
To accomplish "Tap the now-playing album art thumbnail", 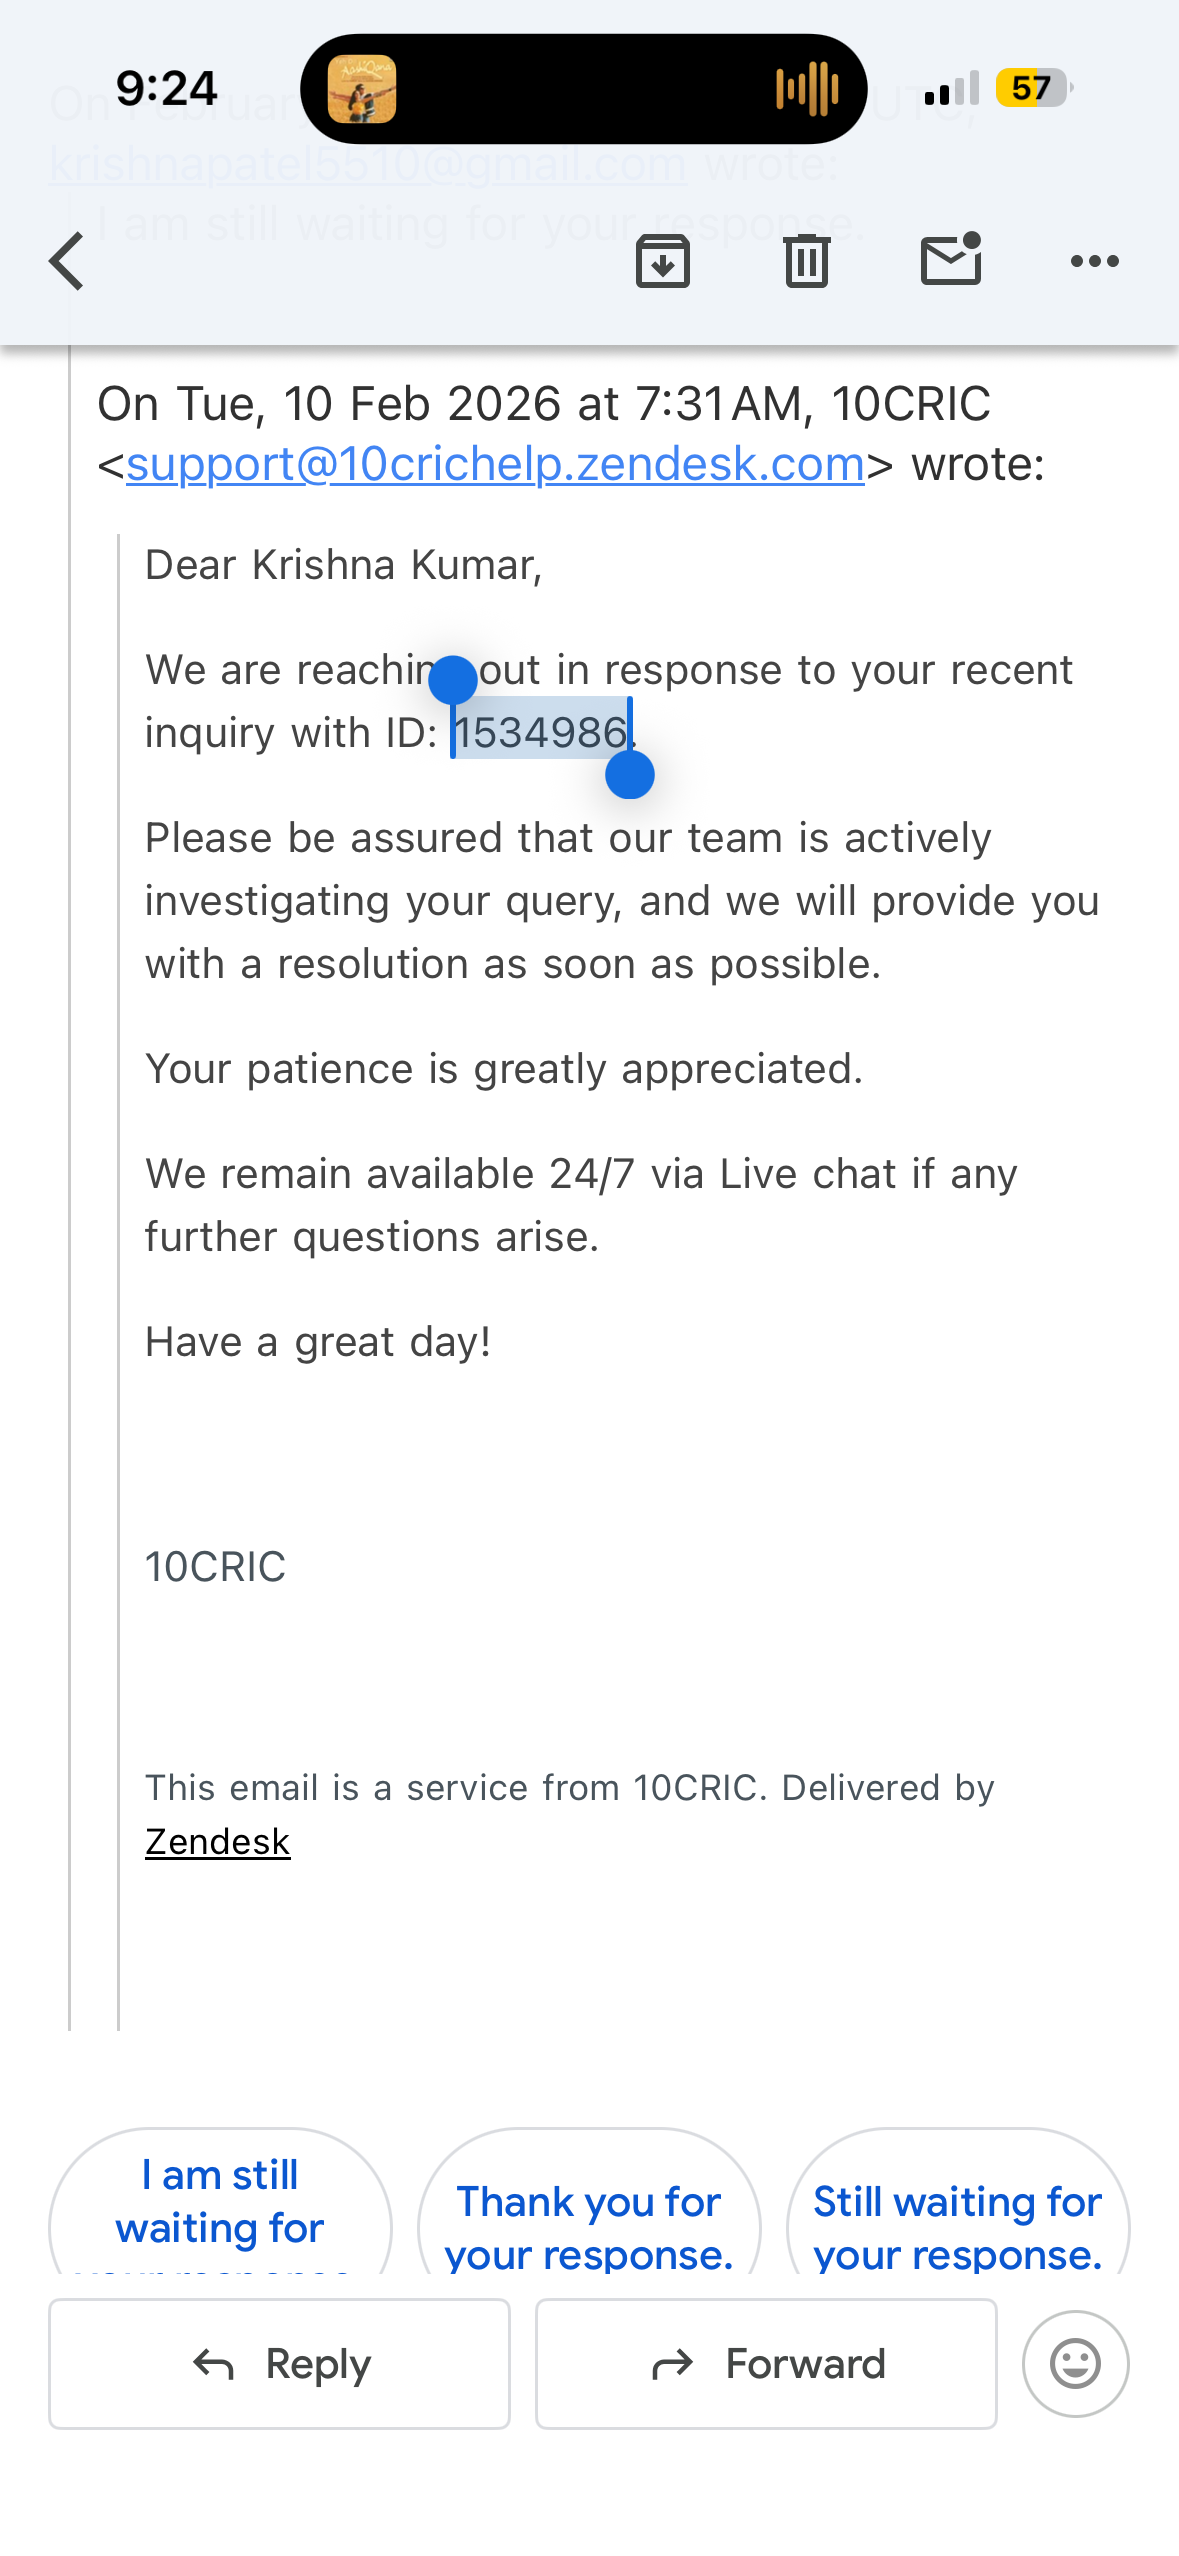I will (362, 89).
